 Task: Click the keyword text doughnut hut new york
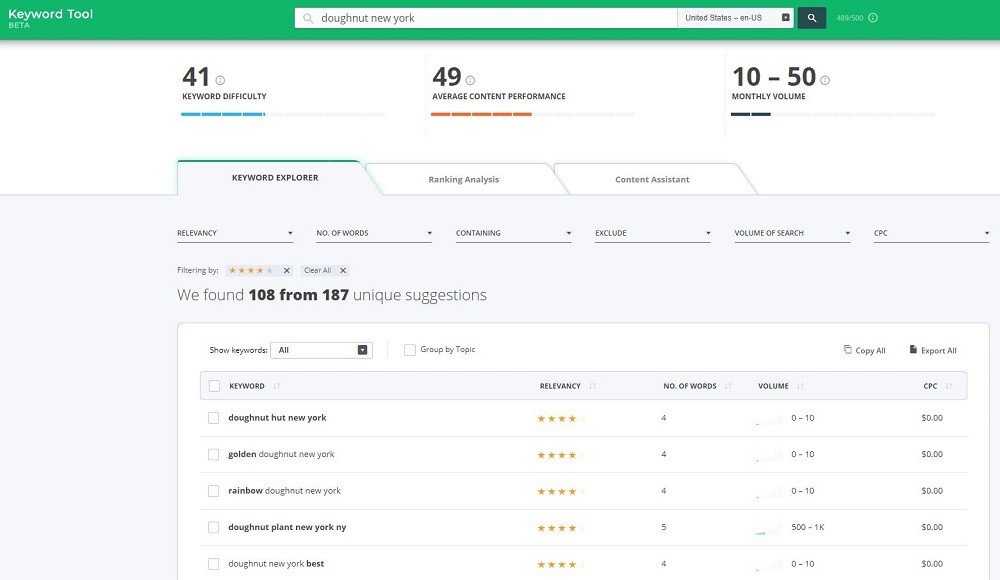point(277,418)
